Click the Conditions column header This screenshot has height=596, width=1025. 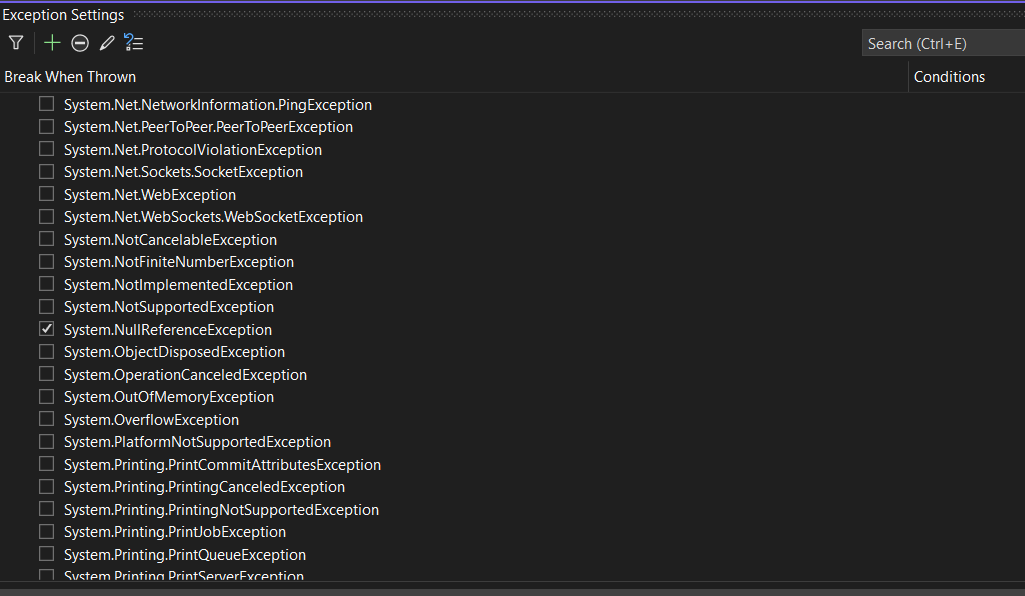[x=949, y=77]
